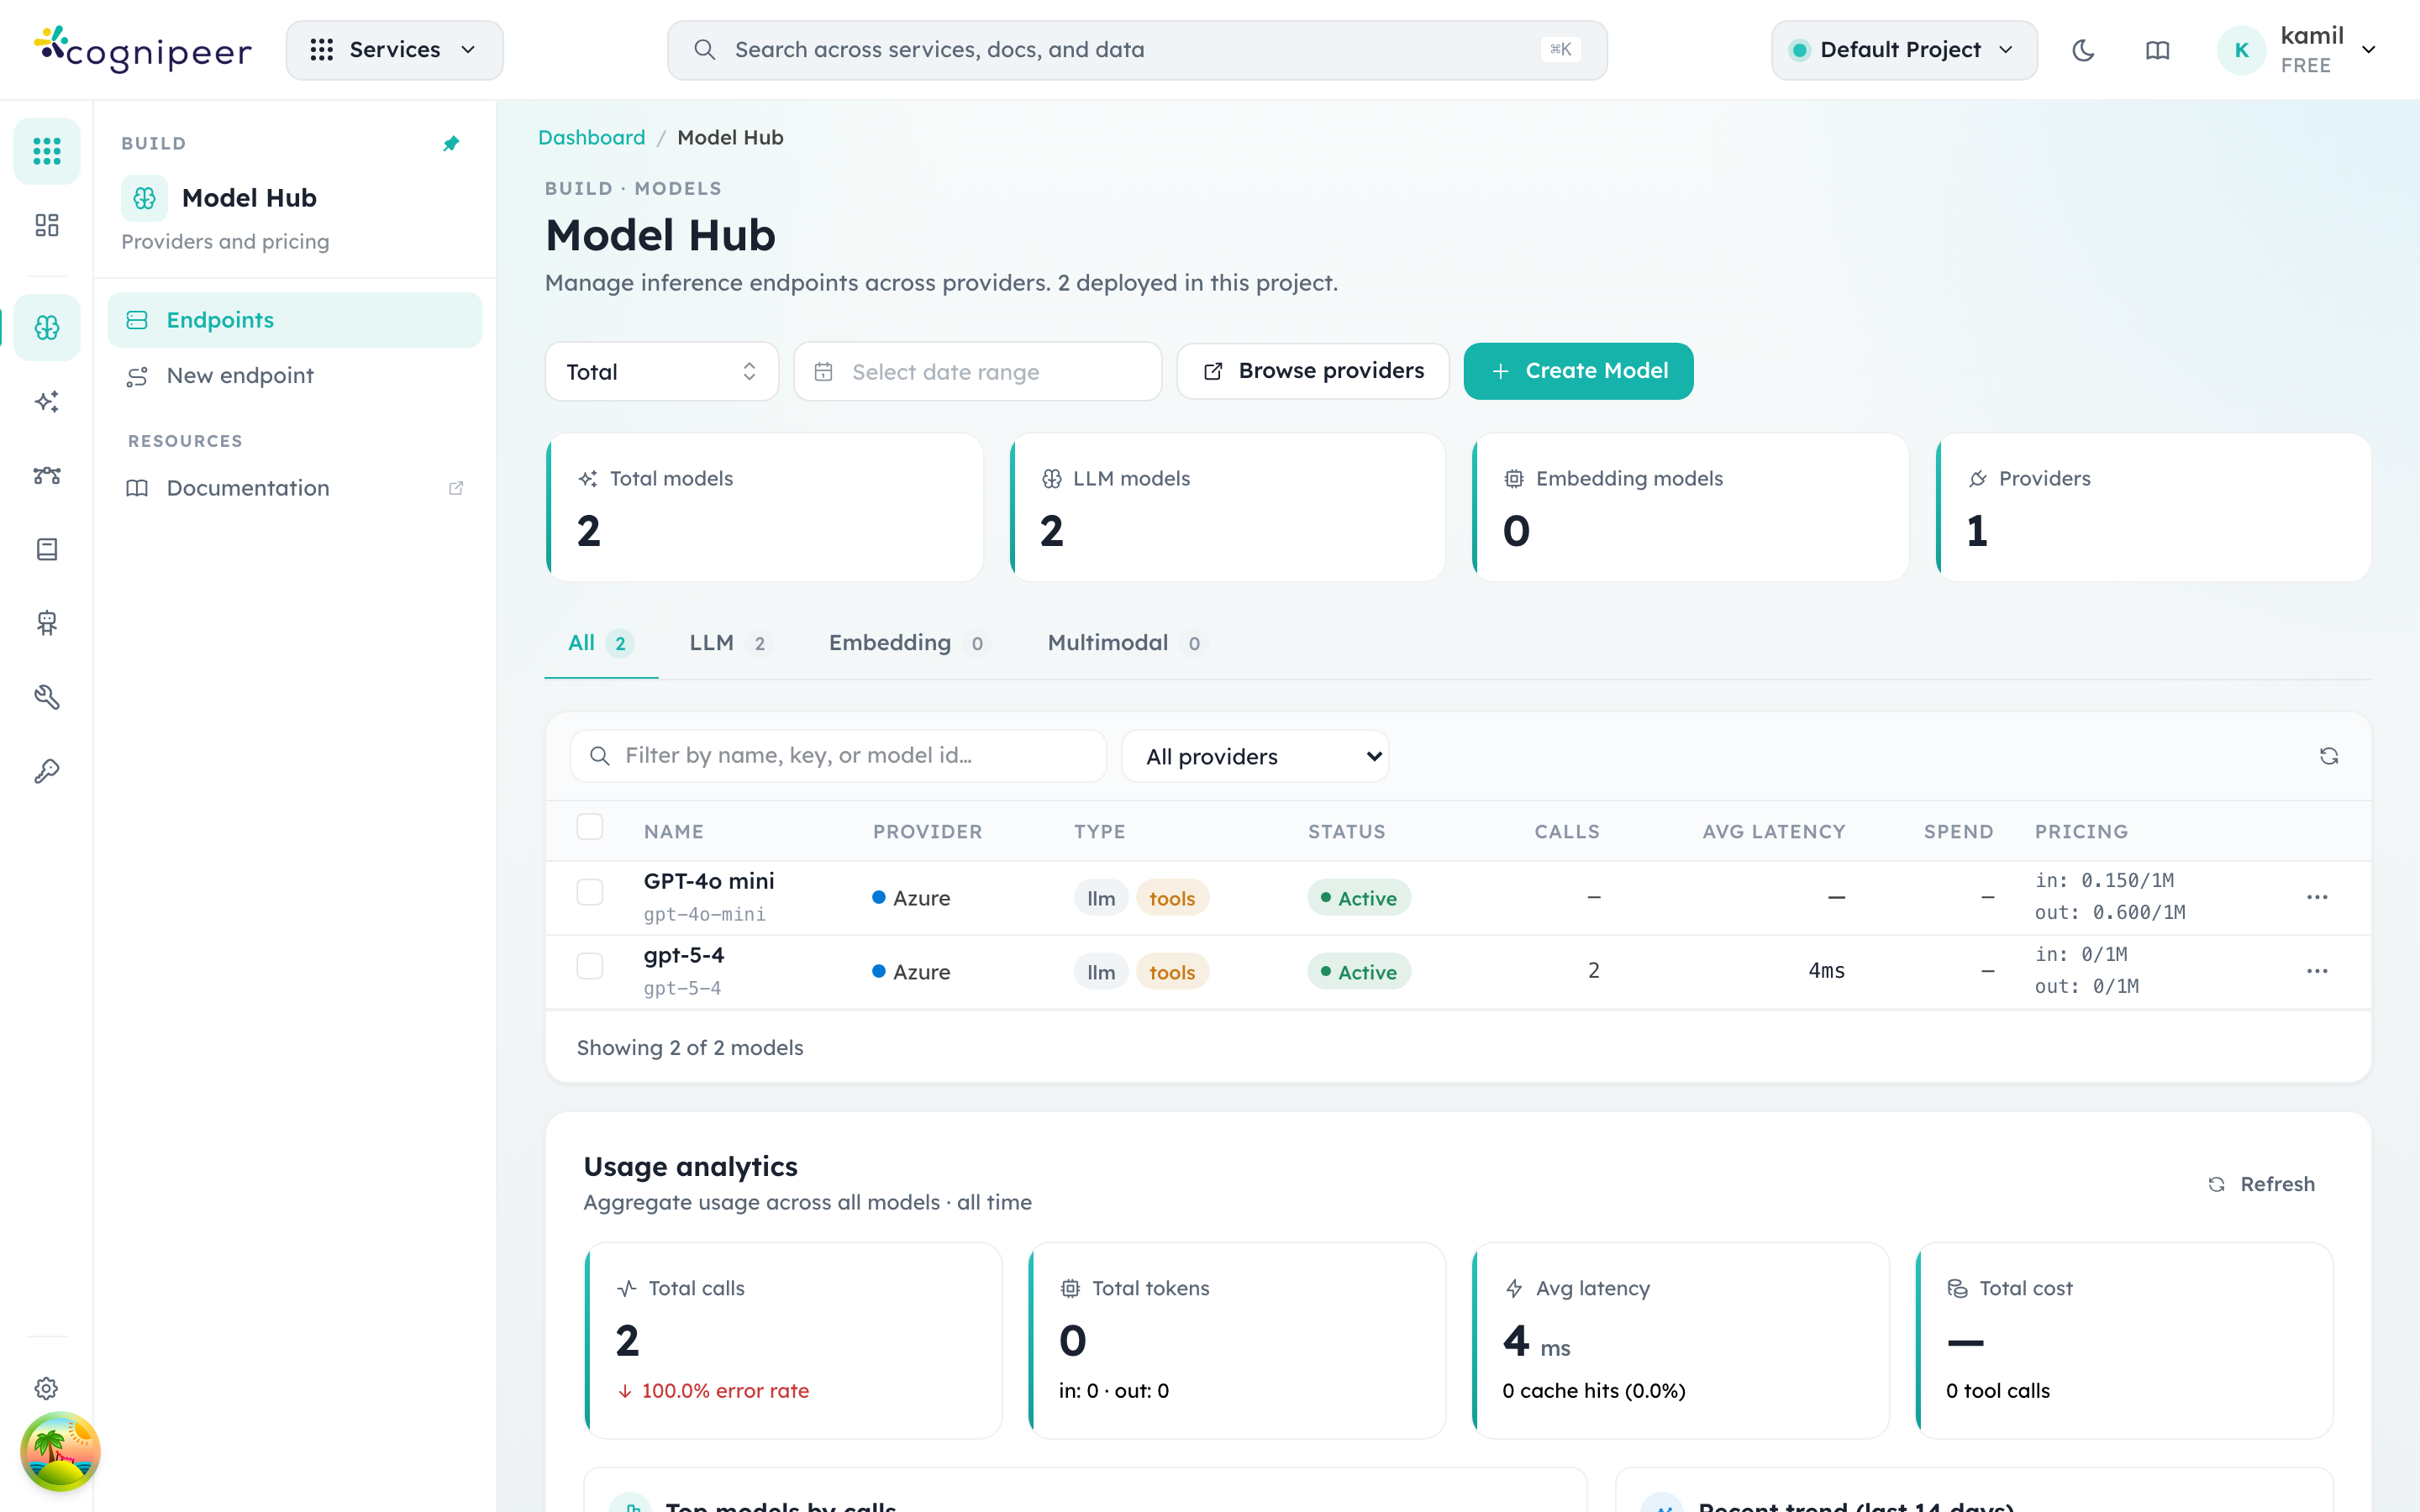This screenshot has width=2420, height=1512.
Task: Open row actions menu for gpt-5-4
Action: (2317, 971)
